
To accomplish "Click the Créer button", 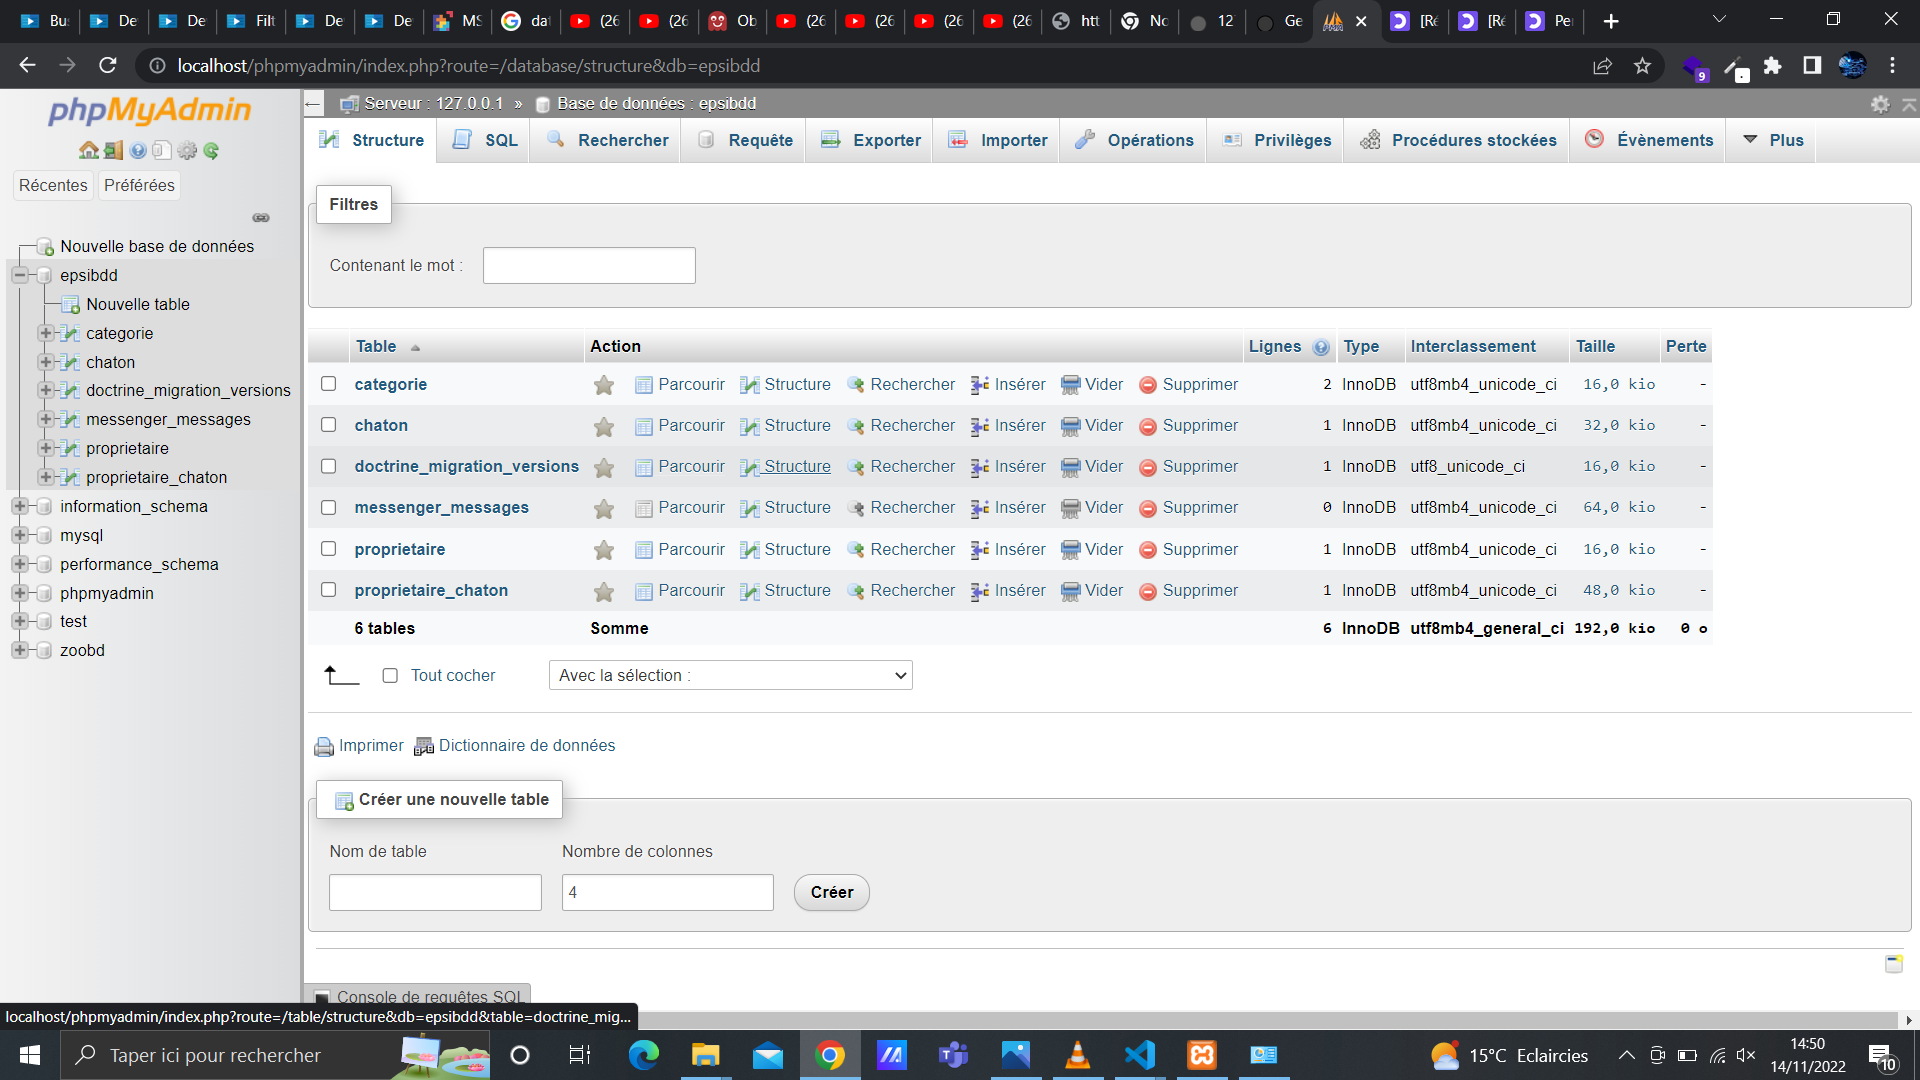I will click(x=831, y=892).
